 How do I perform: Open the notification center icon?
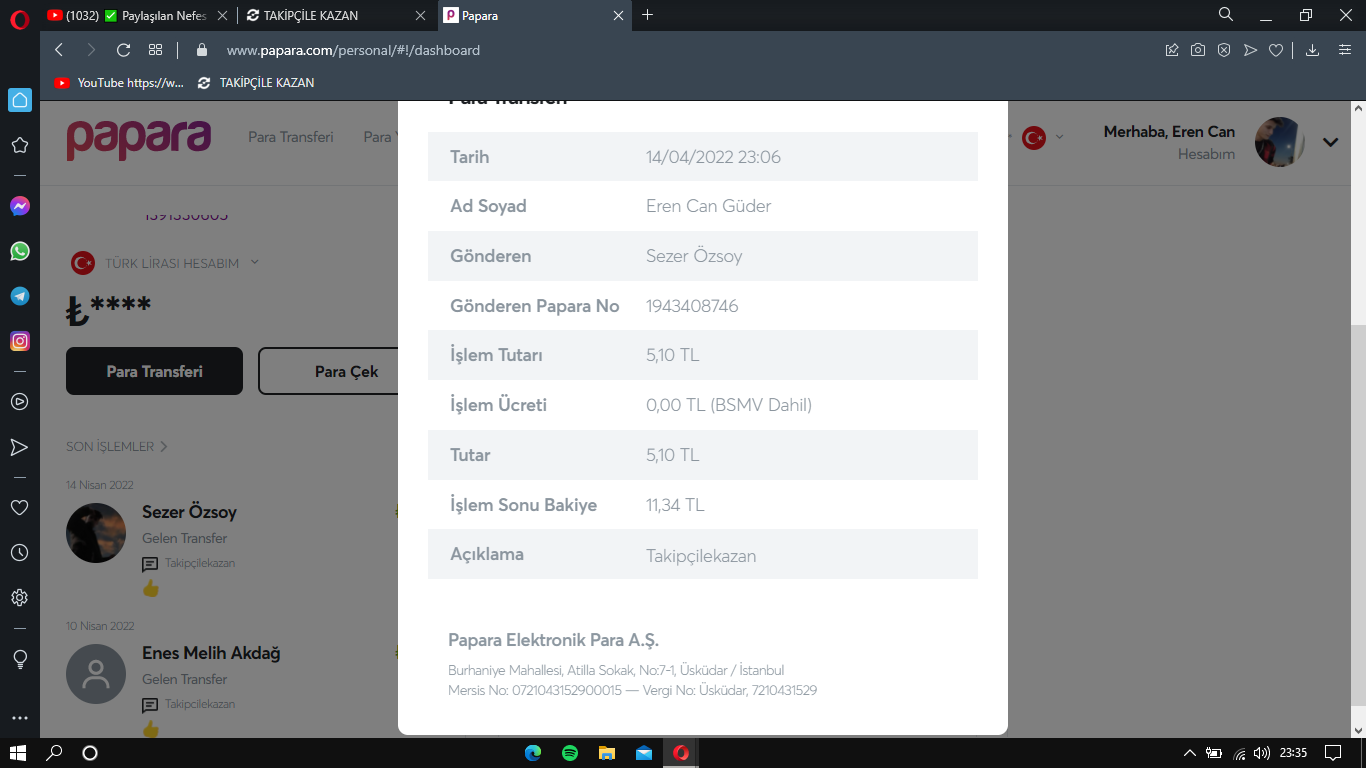[x=1332, y=753]
